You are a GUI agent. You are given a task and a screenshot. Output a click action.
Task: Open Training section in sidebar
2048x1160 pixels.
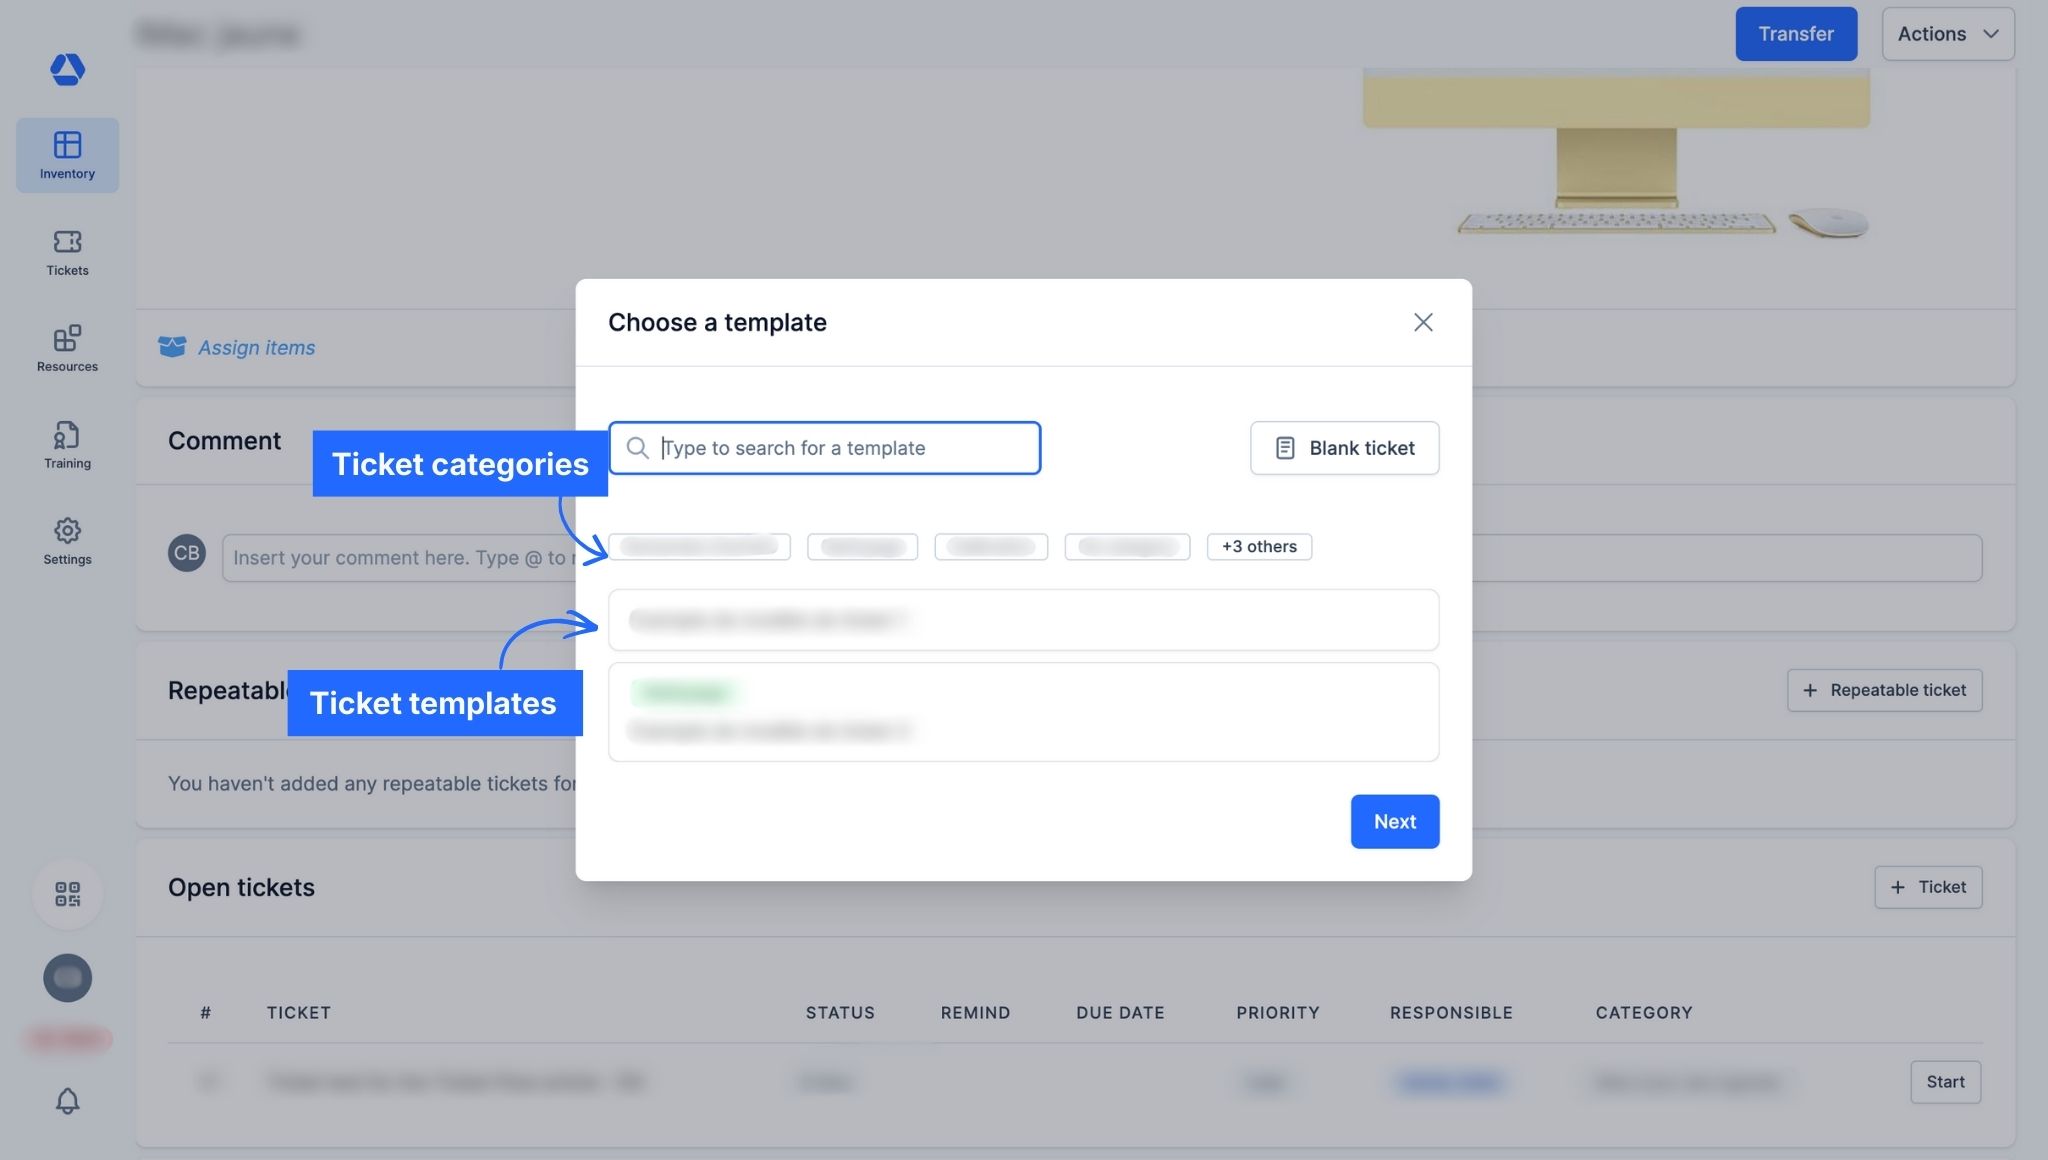point(67,445)
